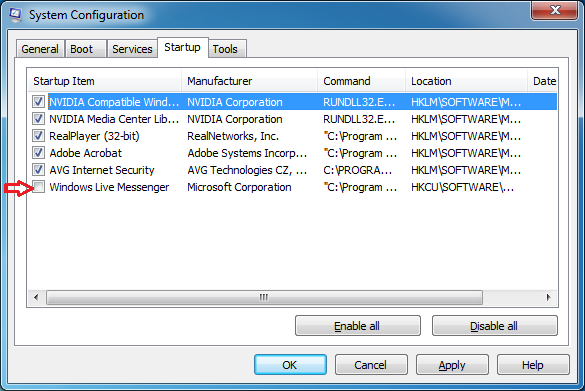Click the Disable all button
Image resolution: width=585 pixels, height=391 pixels.
click(x=494, y=326)
